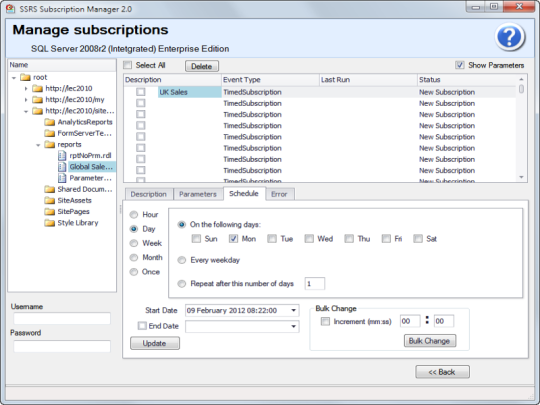Select the root folder icon
This screenshot has height=405, width=540.
(25, 77)
